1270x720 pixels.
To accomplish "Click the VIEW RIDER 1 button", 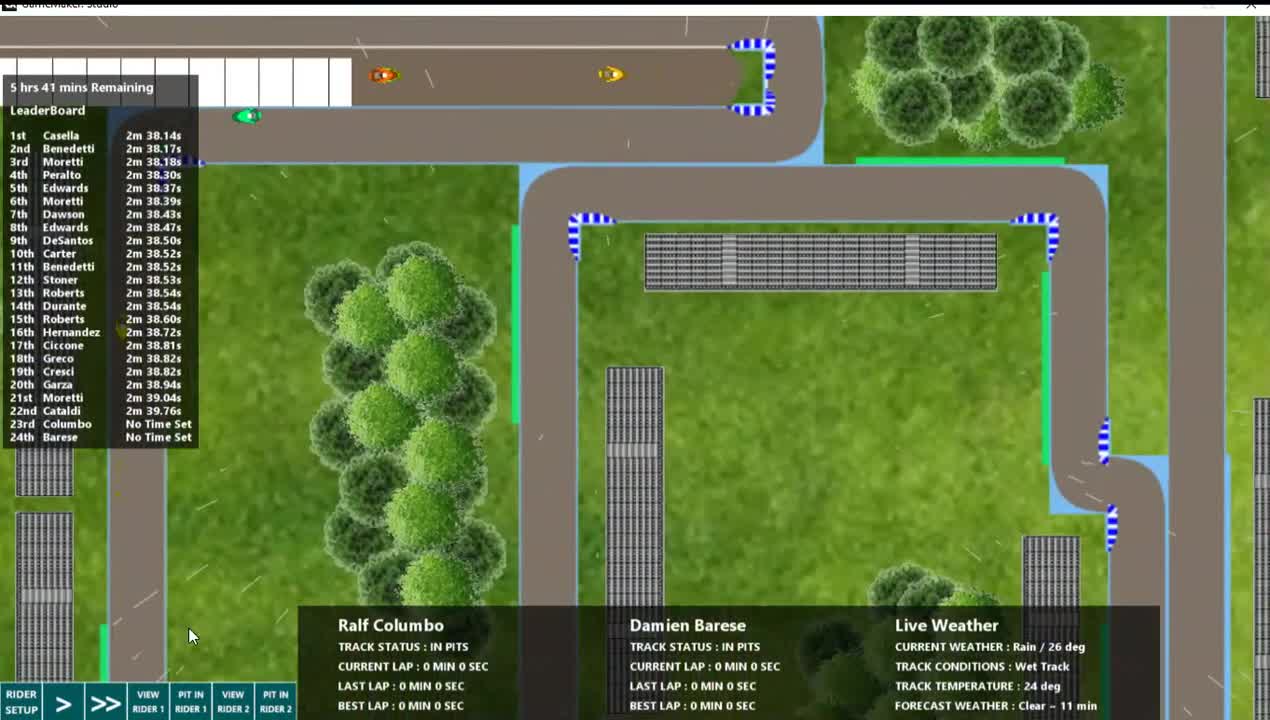I will (147, 701).
